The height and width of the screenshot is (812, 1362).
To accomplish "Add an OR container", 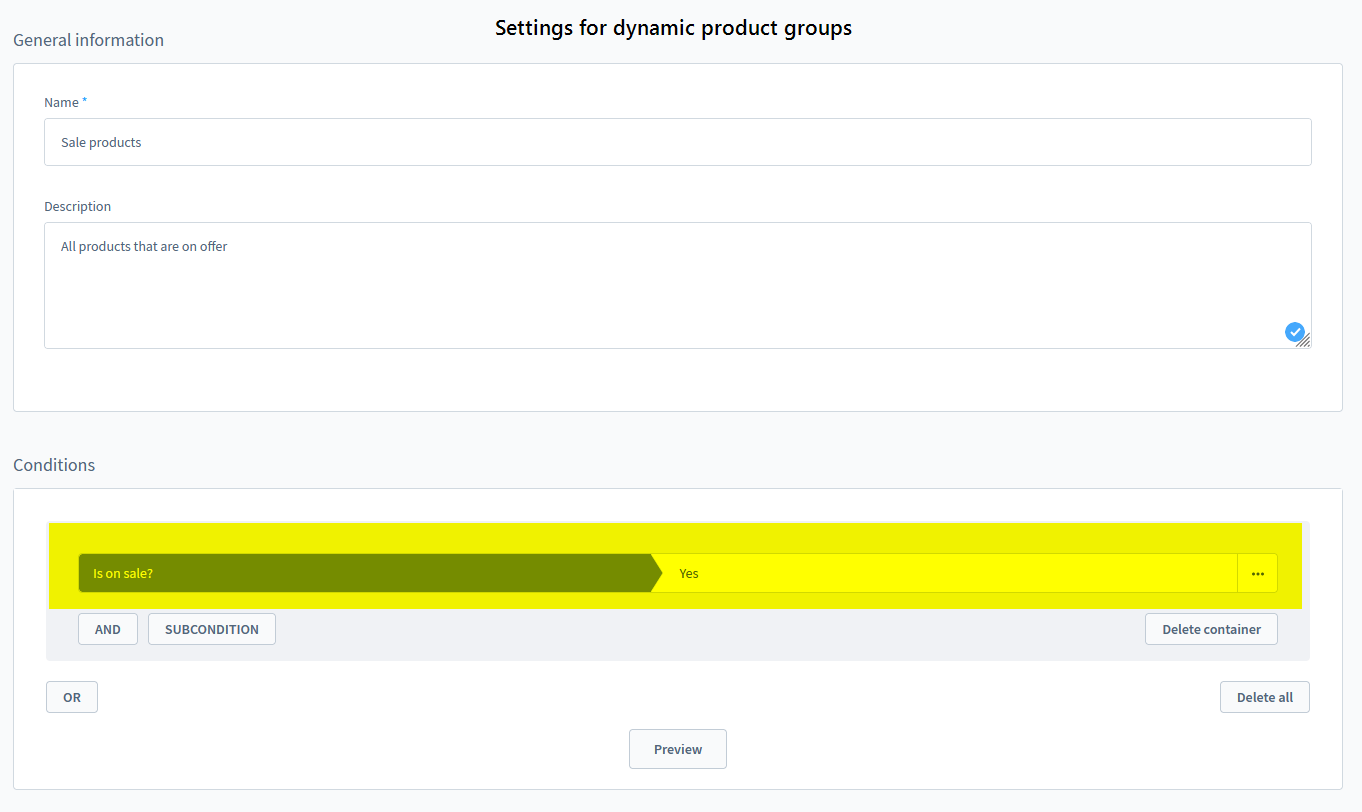I will click(x=72, y=697).
